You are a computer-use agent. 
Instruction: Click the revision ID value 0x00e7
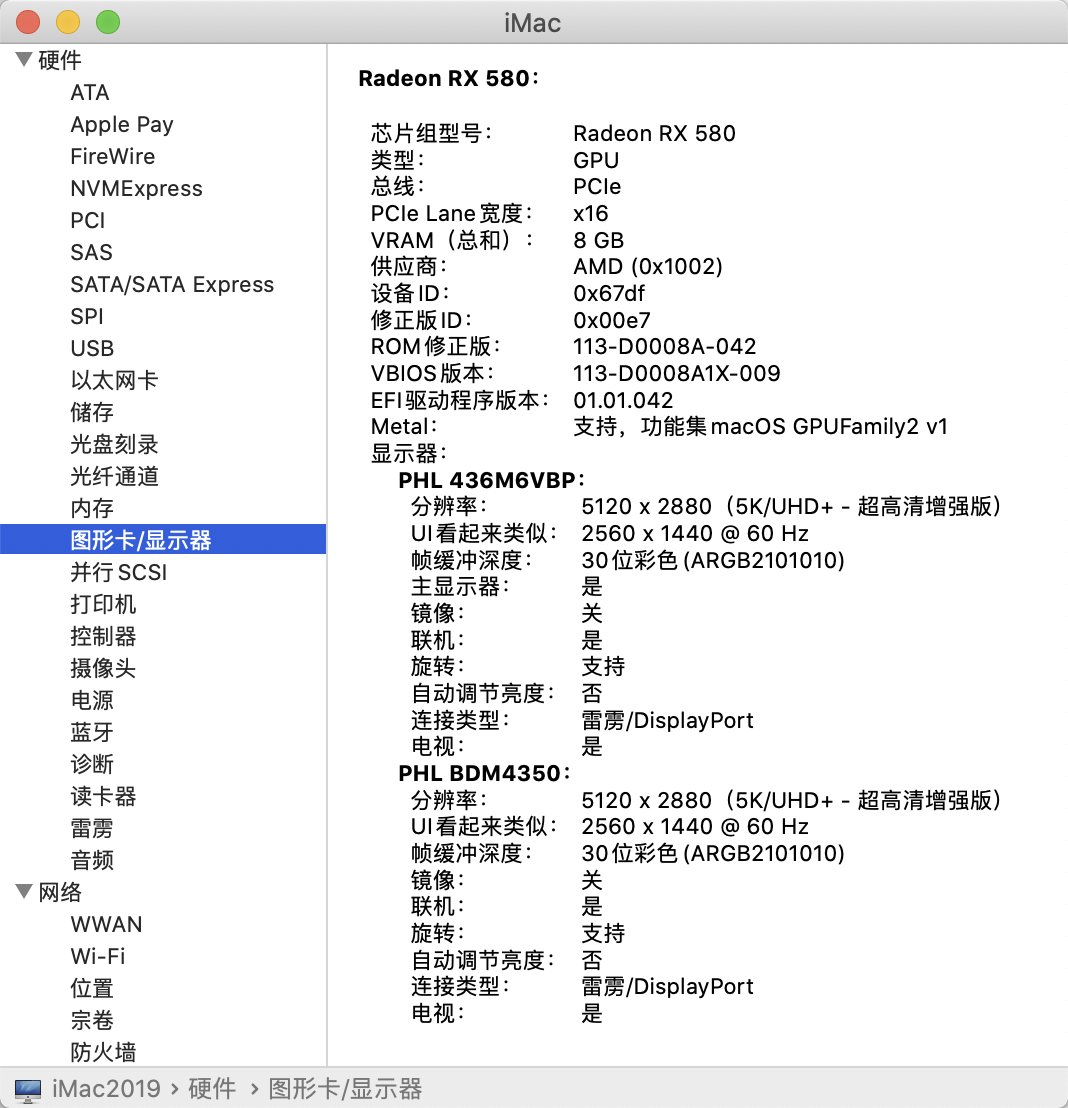tap(612, 320)
